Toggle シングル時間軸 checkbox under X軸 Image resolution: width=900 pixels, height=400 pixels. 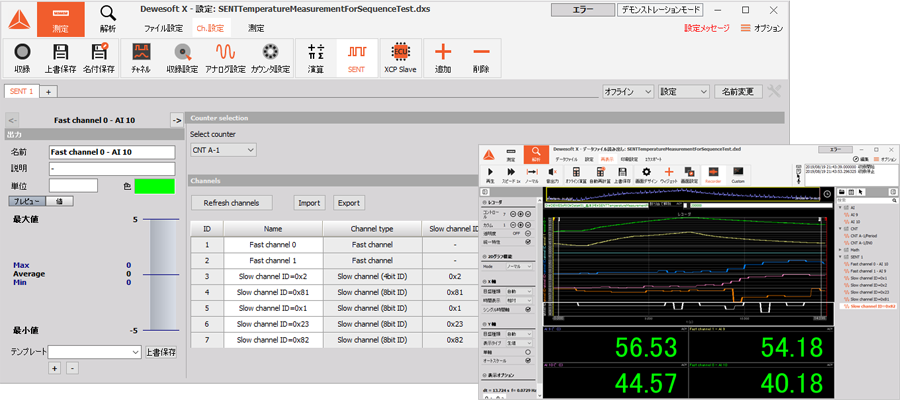528,309
